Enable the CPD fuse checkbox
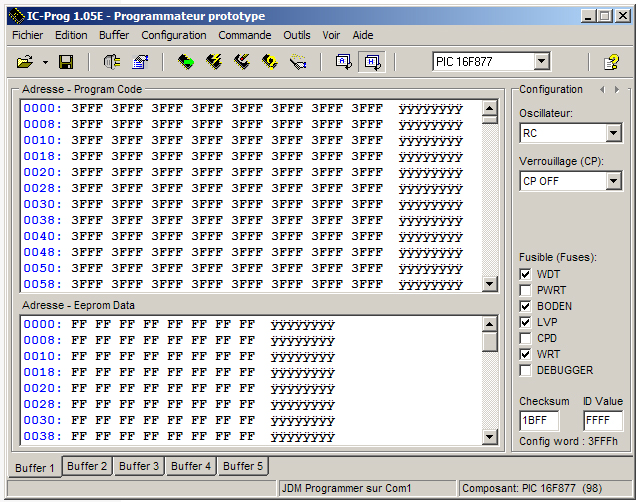This screenshot has height=502, width=638. pyautogui.click(x=525, y=338)
